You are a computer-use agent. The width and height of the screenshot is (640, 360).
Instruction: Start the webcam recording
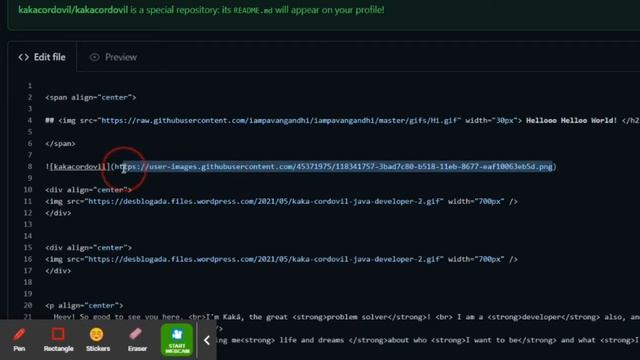pyautogui.click(x=177, y=340)
